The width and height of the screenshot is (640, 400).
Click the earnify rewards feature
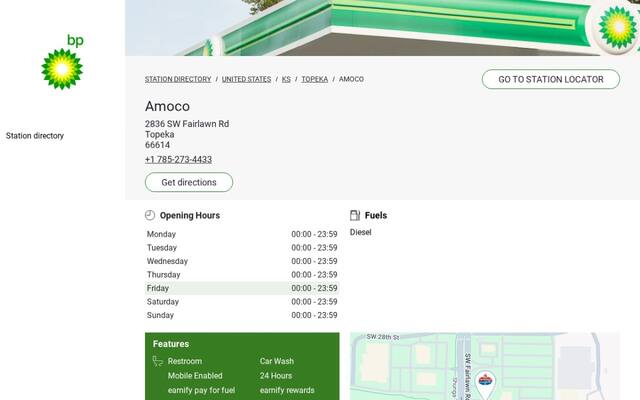[x=287, y=390]
